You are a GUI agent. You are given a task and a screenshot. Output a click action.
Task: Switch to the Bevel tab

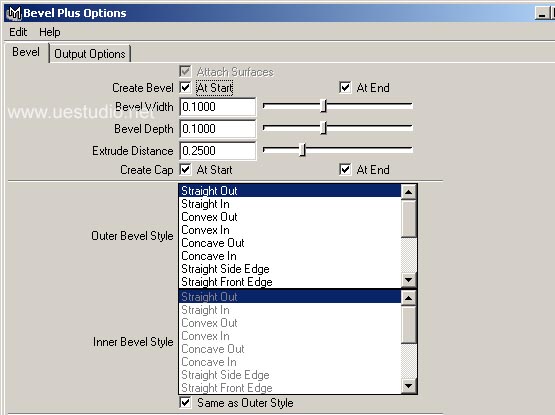point(26,52)
